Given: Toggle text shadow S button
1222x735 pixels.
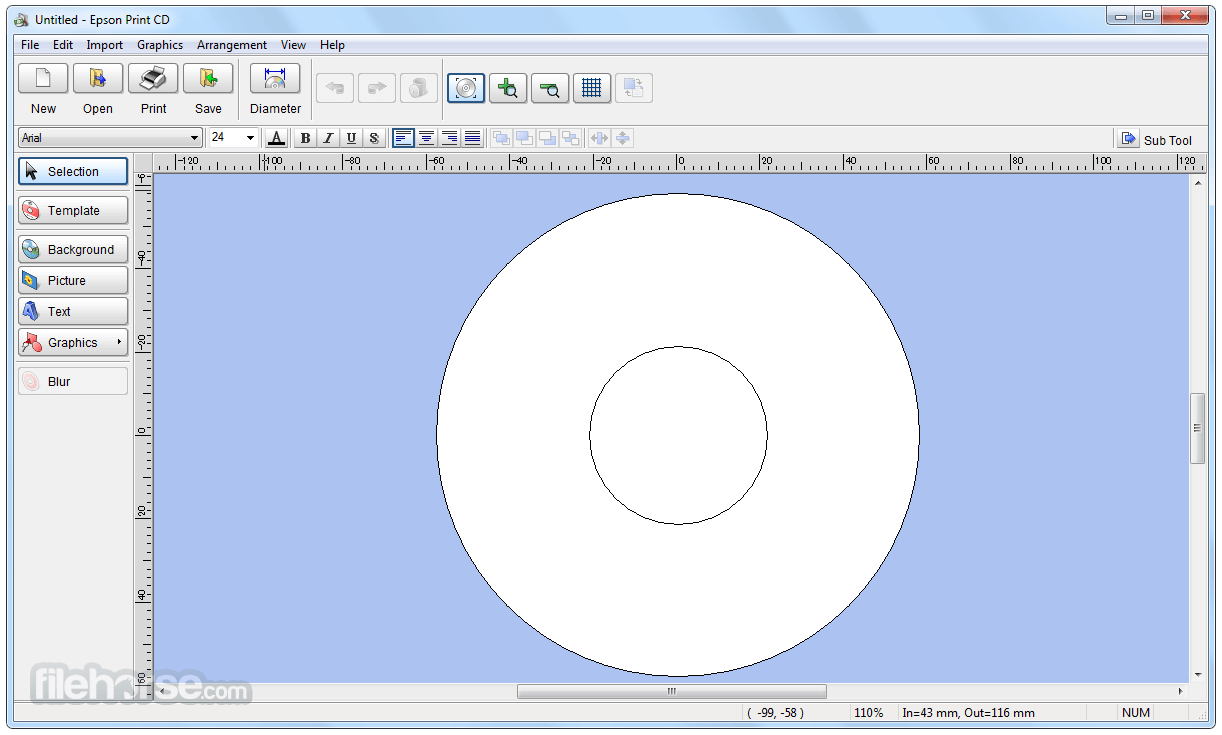Looking at the screenshot, I should (374, 138).
